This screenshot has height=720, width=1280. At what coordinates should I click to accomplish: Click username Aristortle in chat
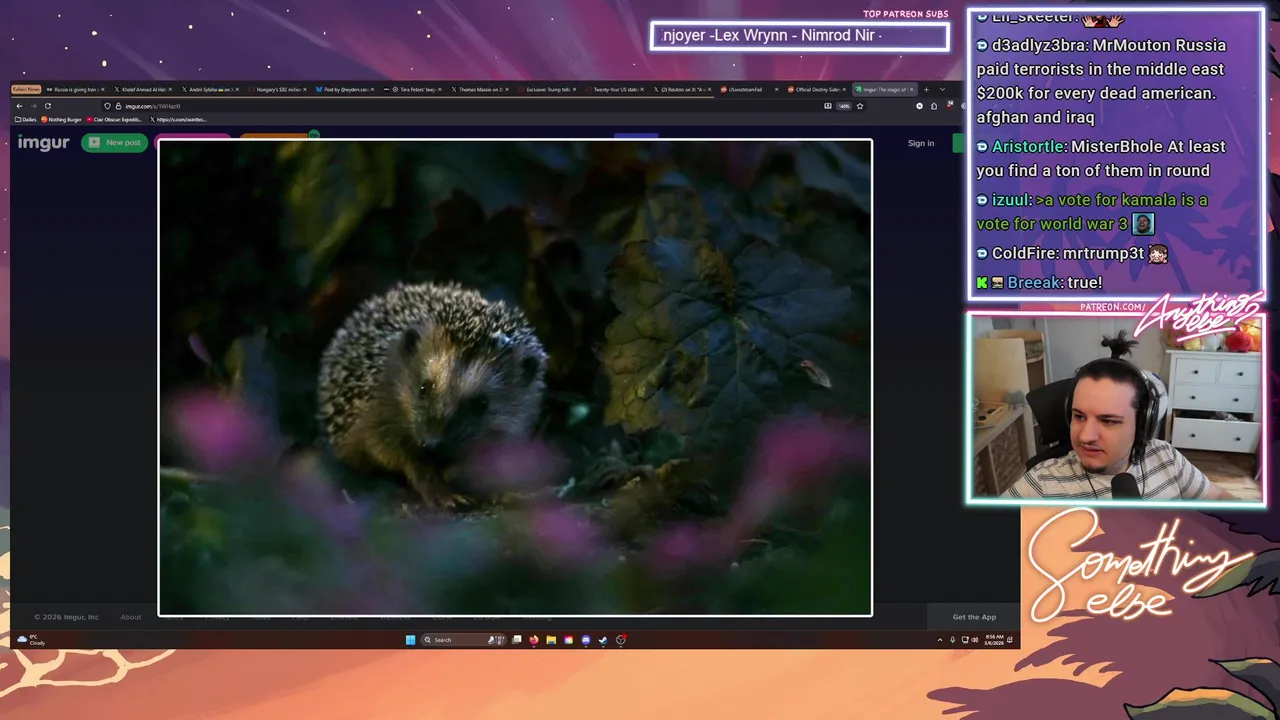pyautogui.click(x=1028, y=146)
